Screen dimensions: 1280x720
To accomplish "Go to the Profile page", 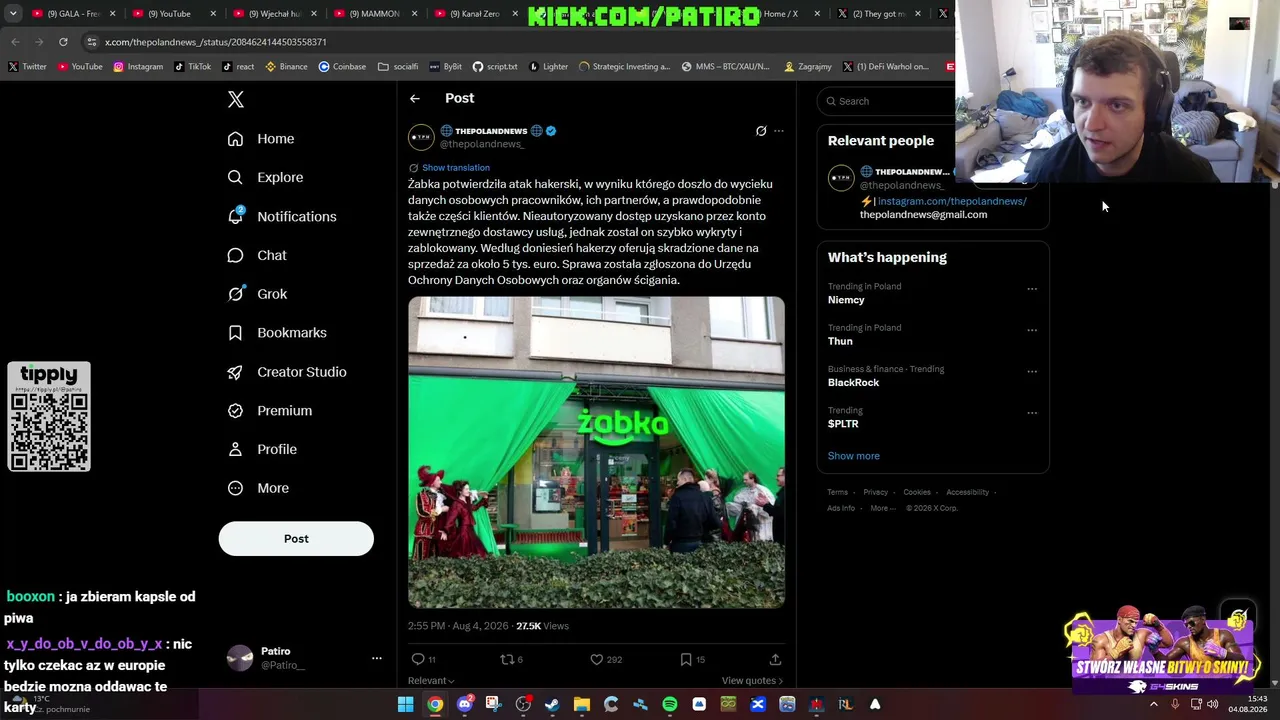I will (x=262, y=449).
